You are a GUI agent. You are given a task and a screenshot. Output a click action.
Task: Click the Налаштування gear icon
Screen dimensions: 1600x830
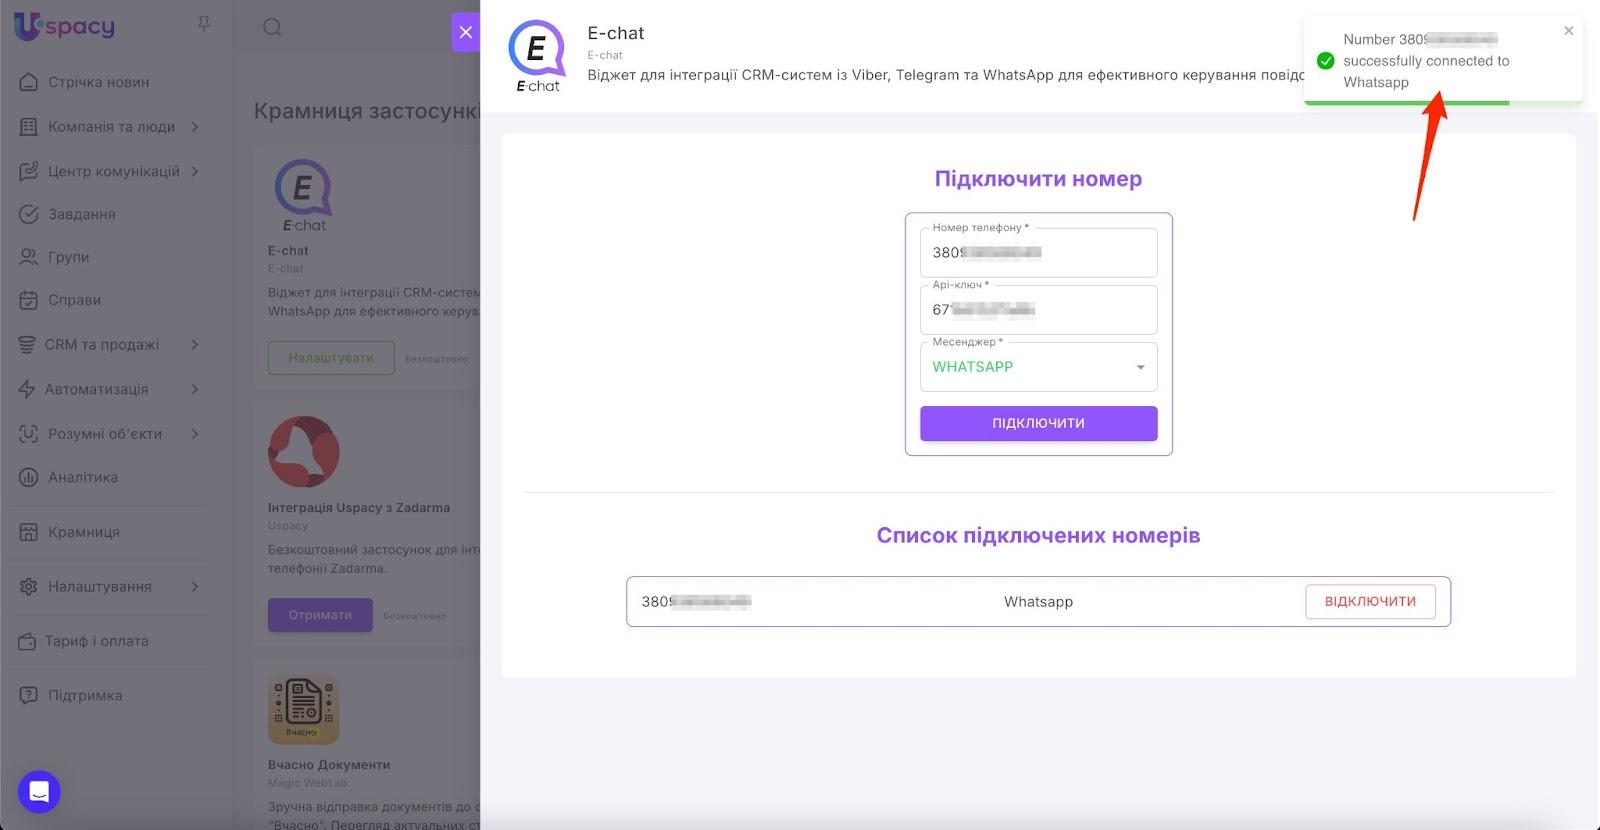coord(28,587)
